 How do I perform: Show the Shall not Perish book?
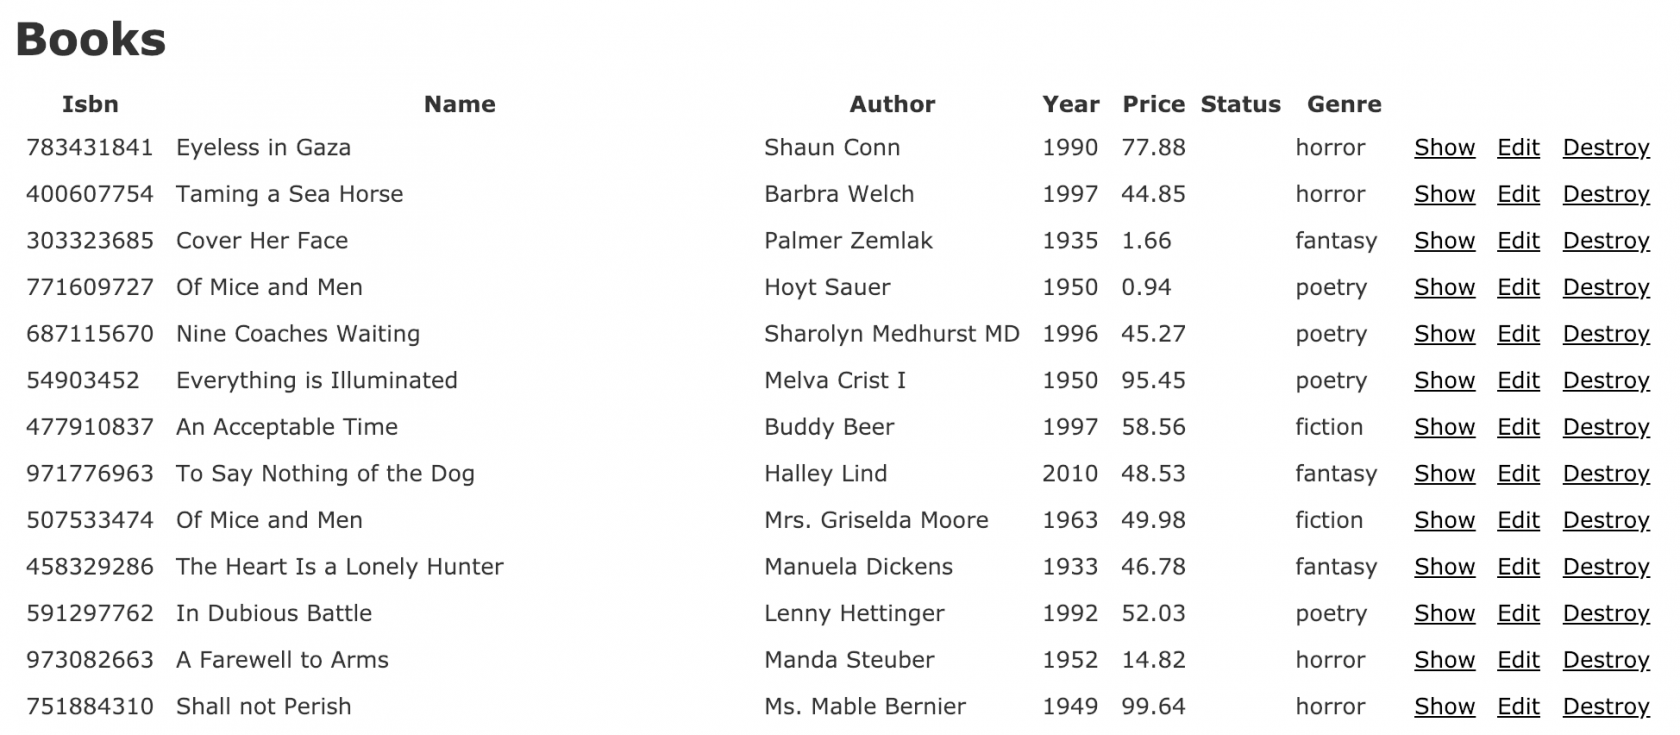(x=1444, y=707)
